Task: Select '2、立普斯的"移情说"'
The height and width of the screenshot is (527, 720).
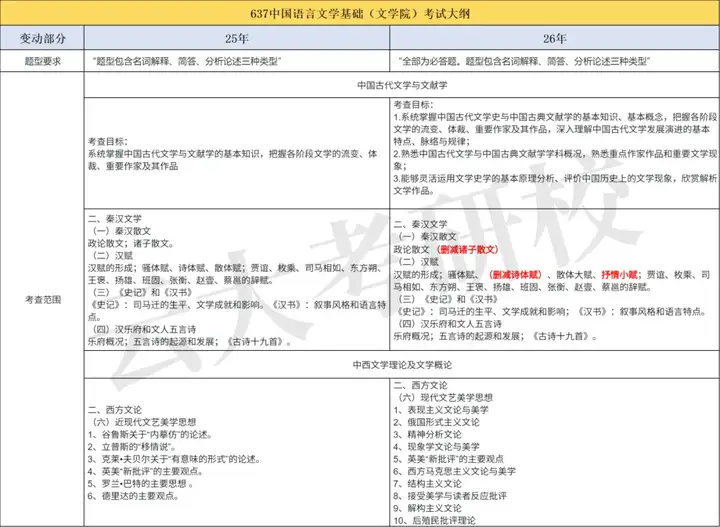Action: (132, 447)
